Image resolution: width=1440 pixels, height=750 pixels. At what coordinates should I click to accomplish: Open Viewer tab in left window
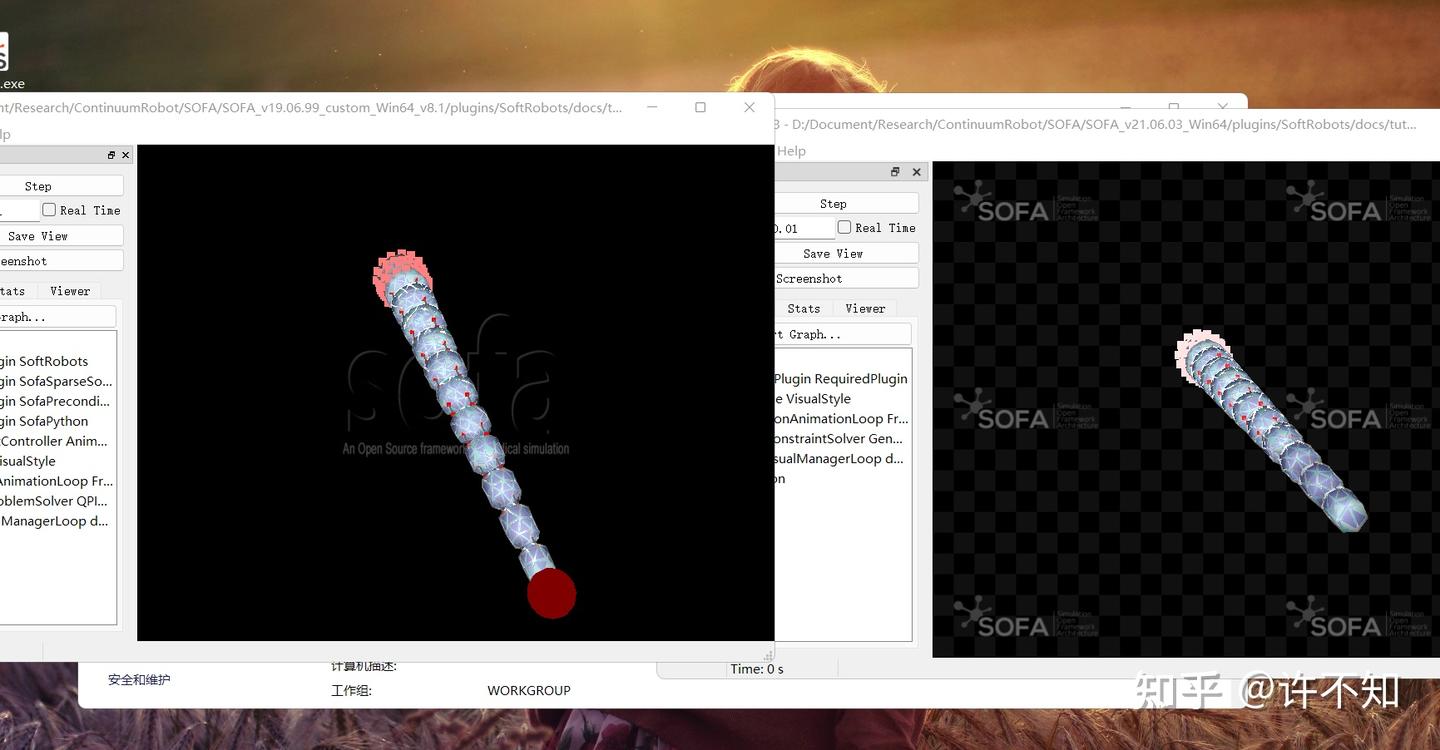(70, 291)
